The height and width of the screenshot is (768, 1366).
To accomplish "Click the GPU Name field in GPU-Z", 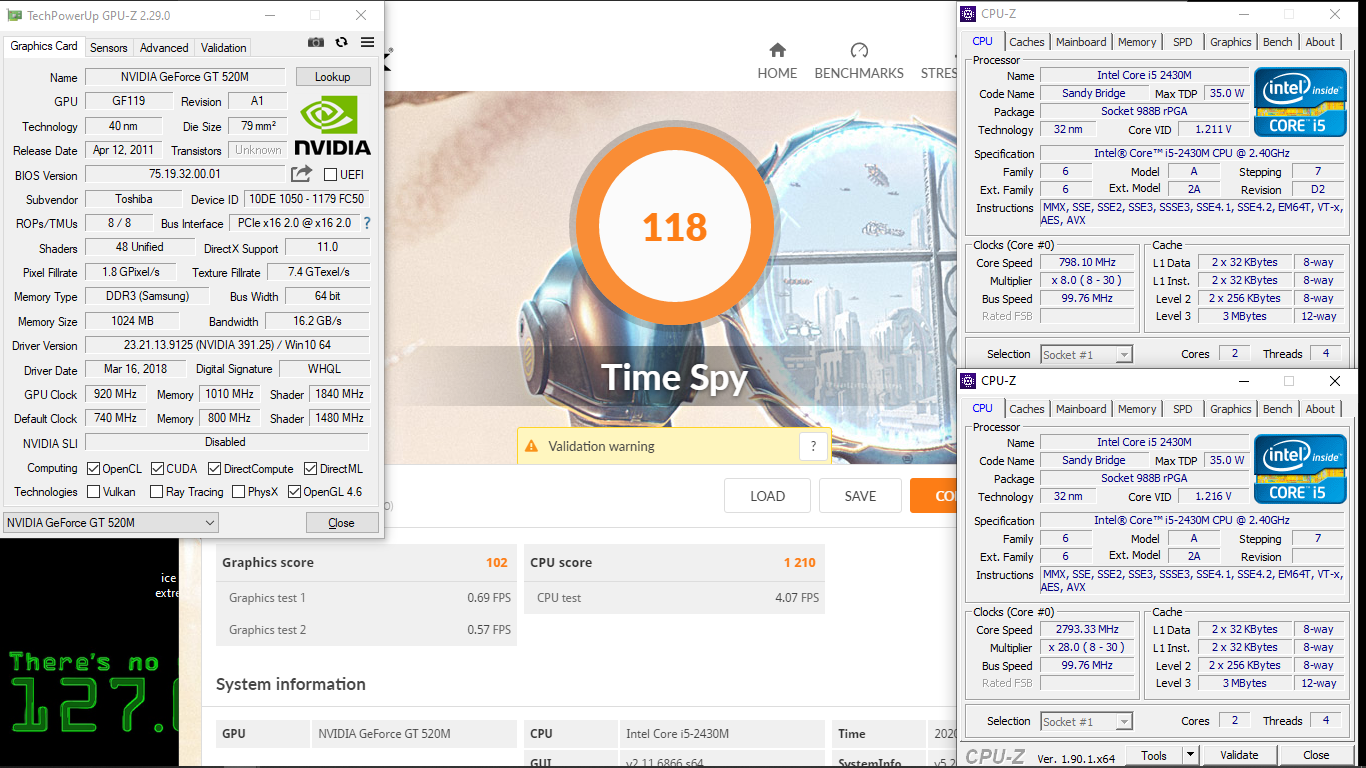I will (187, 77).
